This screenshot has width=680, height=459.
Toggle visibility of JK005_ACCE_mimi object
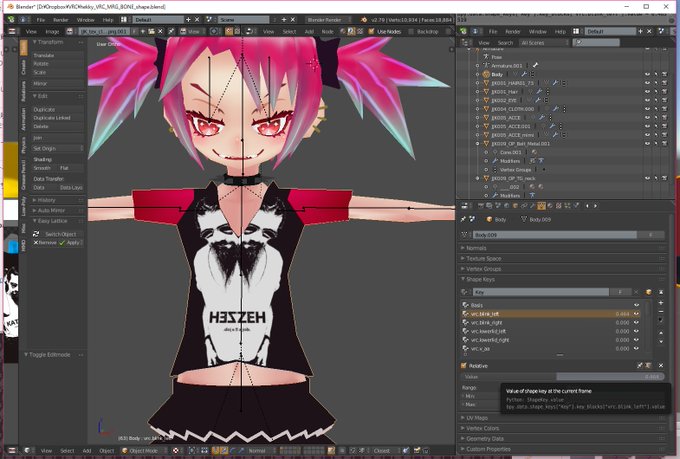(647, 135)
